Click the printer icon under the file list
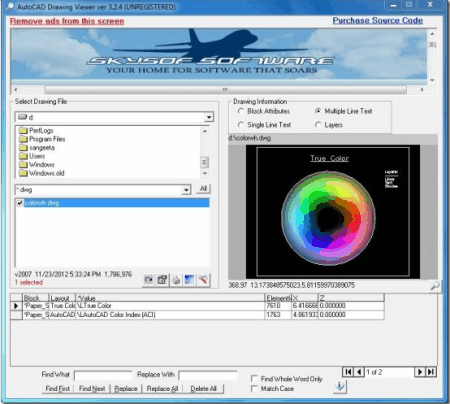450x404 pixels. pos(176,280)
